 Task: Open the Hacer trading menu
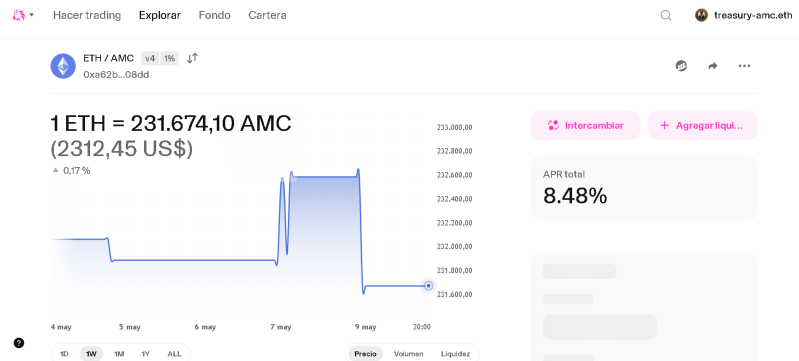coord(87,15)
